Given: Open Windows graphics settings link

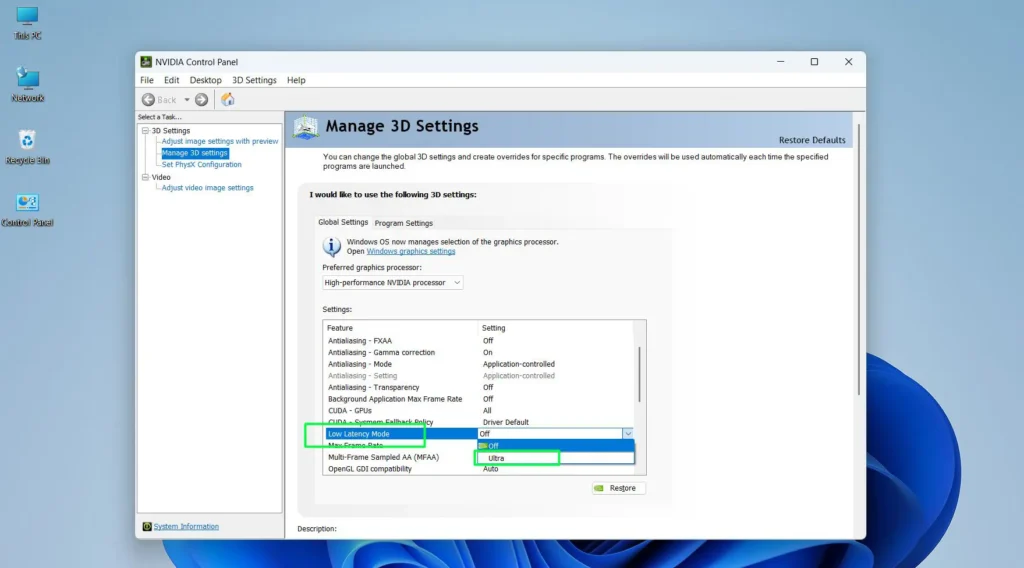Looking at the screenshot, I should click(x=411, y=251).
